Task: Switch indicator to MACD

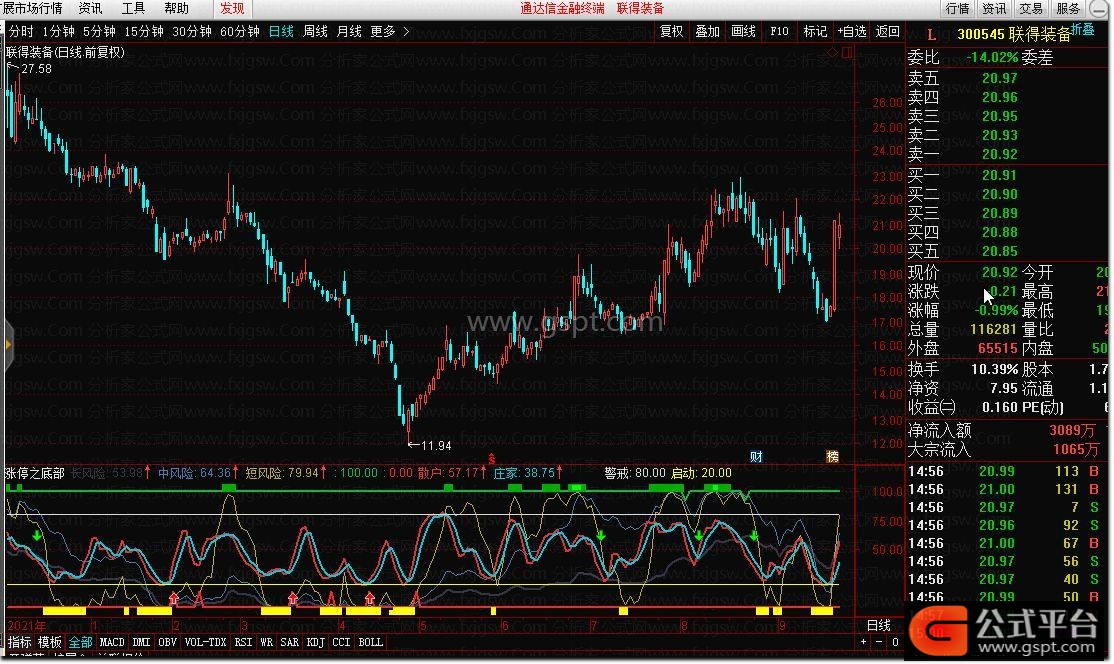Action: click(112, 642)
